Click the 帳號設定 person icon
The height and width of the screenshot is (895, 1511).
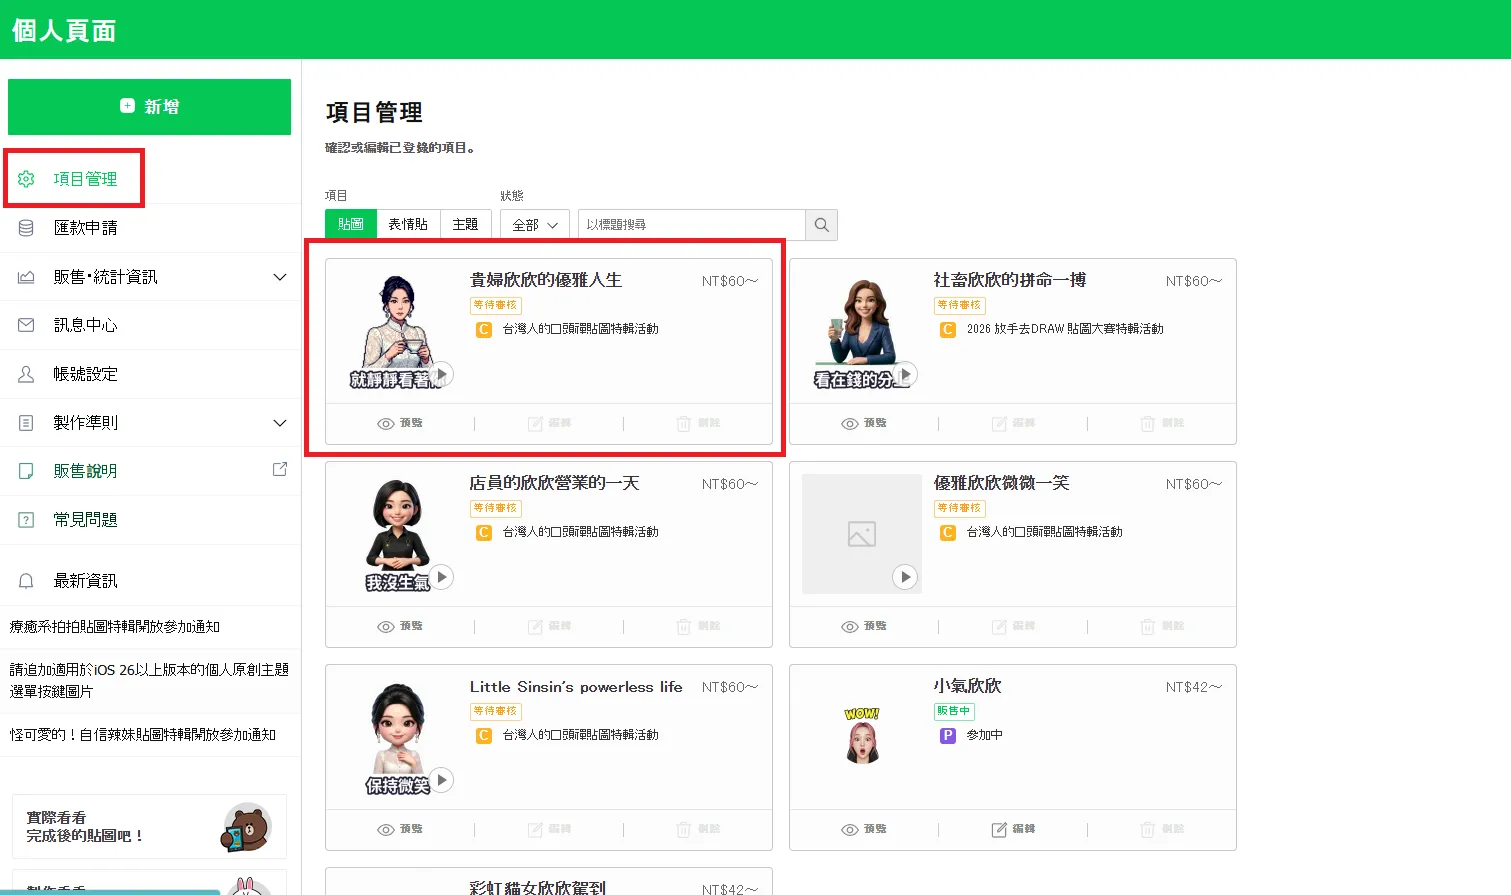26,374
